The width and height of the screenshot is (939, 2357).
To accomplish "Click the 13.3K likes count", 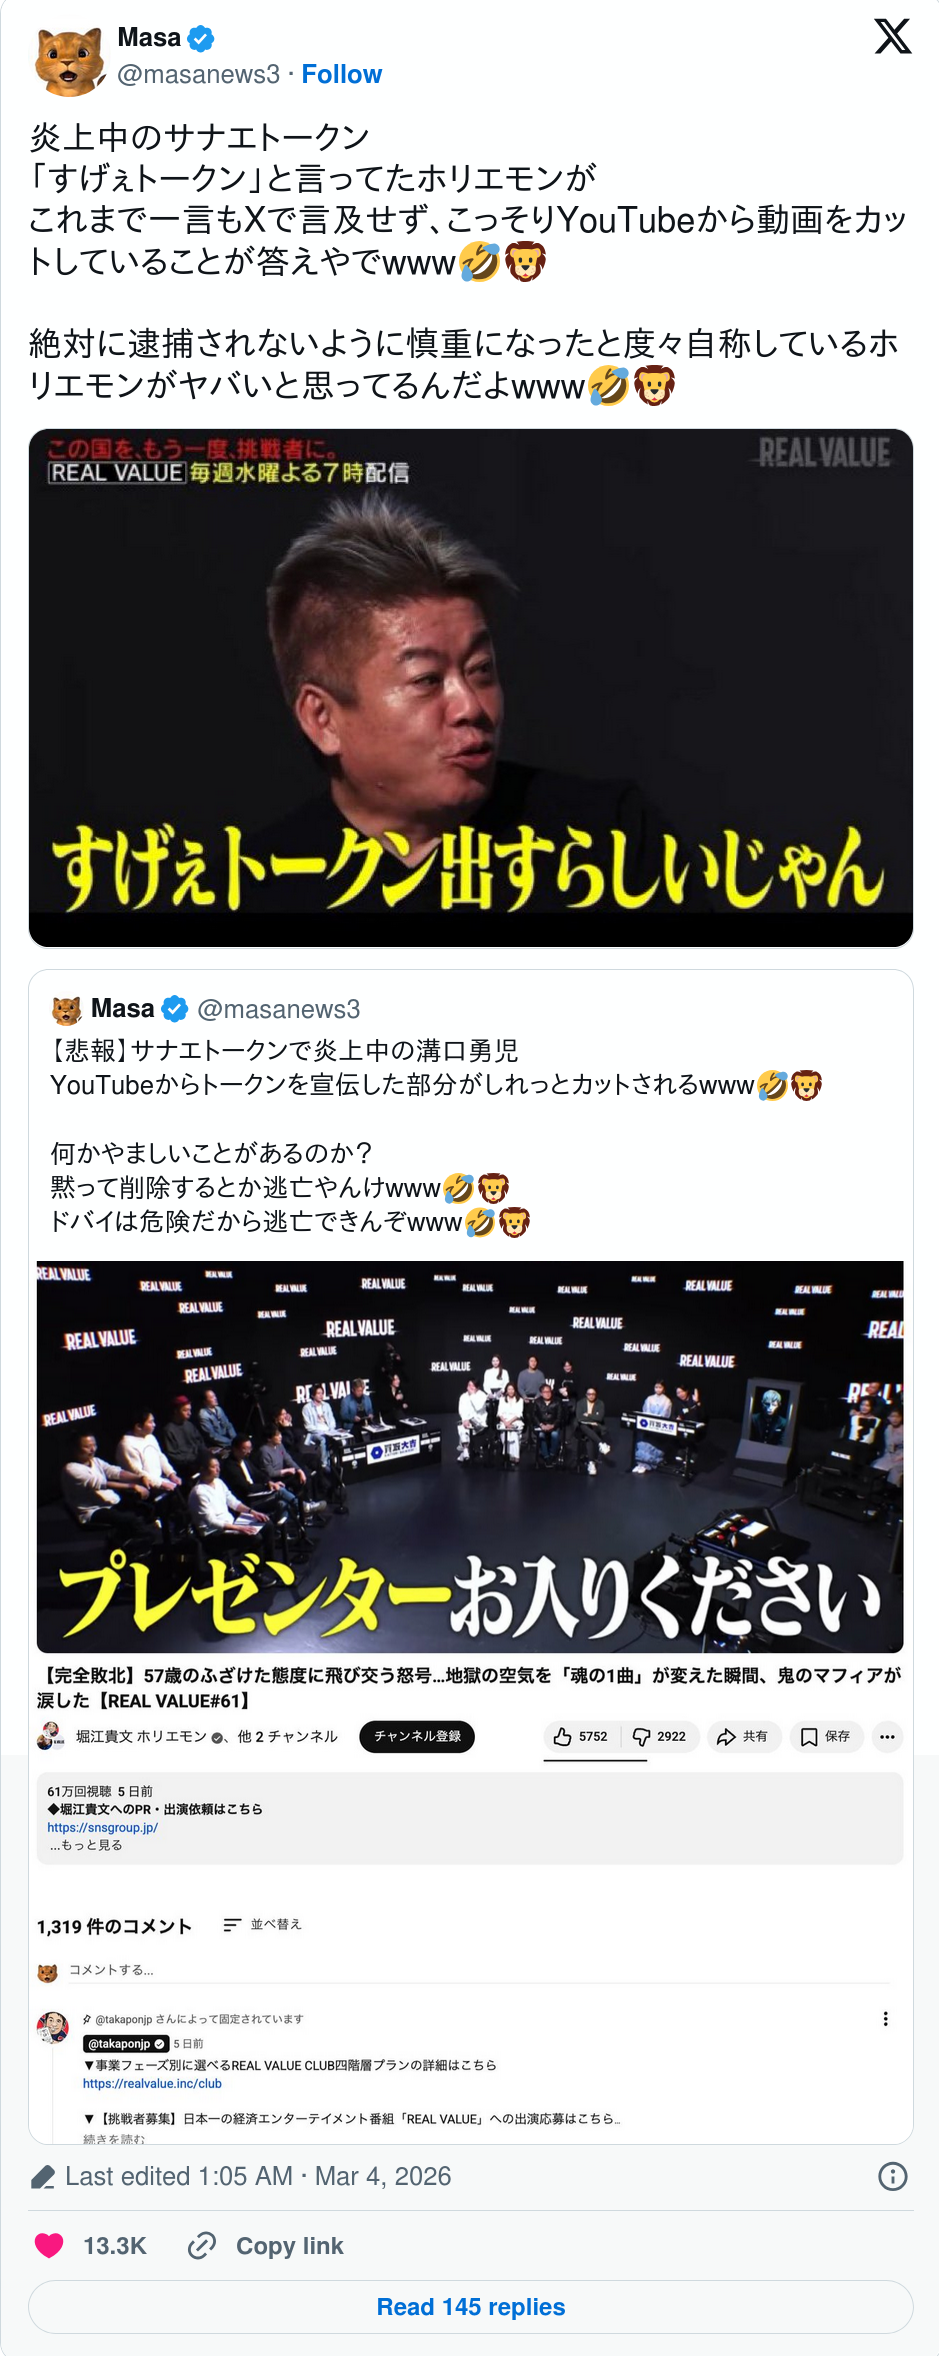I will click(115, 2246).
